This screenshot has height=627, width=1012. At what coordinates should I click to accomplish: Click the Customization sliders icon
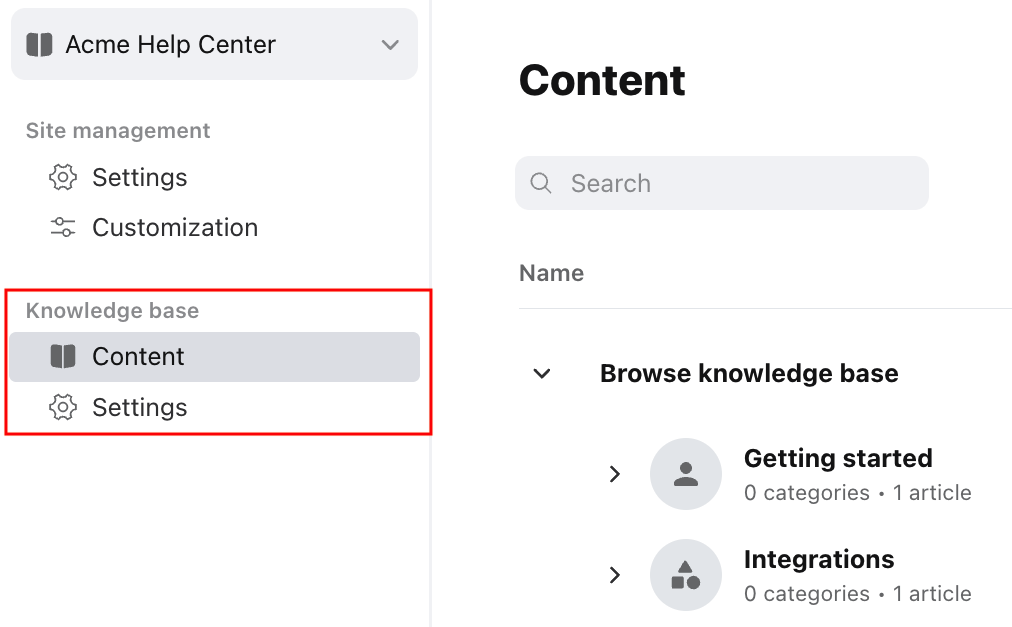point(63,227)
